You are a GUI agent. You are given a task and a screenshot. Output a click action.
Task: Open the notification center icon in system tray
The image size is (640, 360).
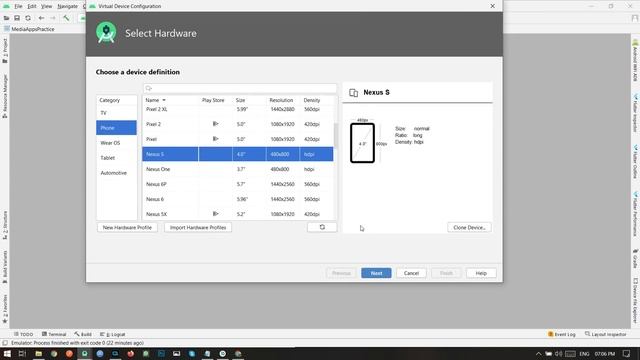point(627,353)
